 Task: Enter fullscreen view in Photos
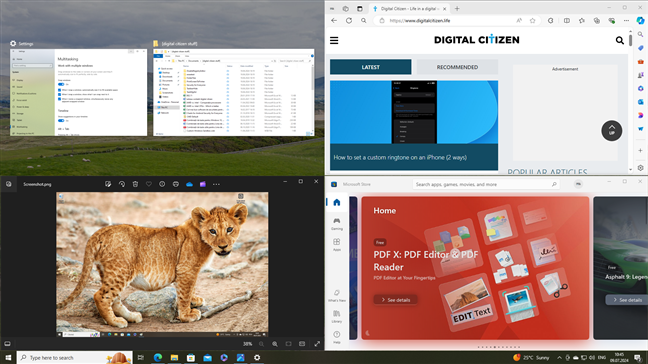tap(317, 344)
